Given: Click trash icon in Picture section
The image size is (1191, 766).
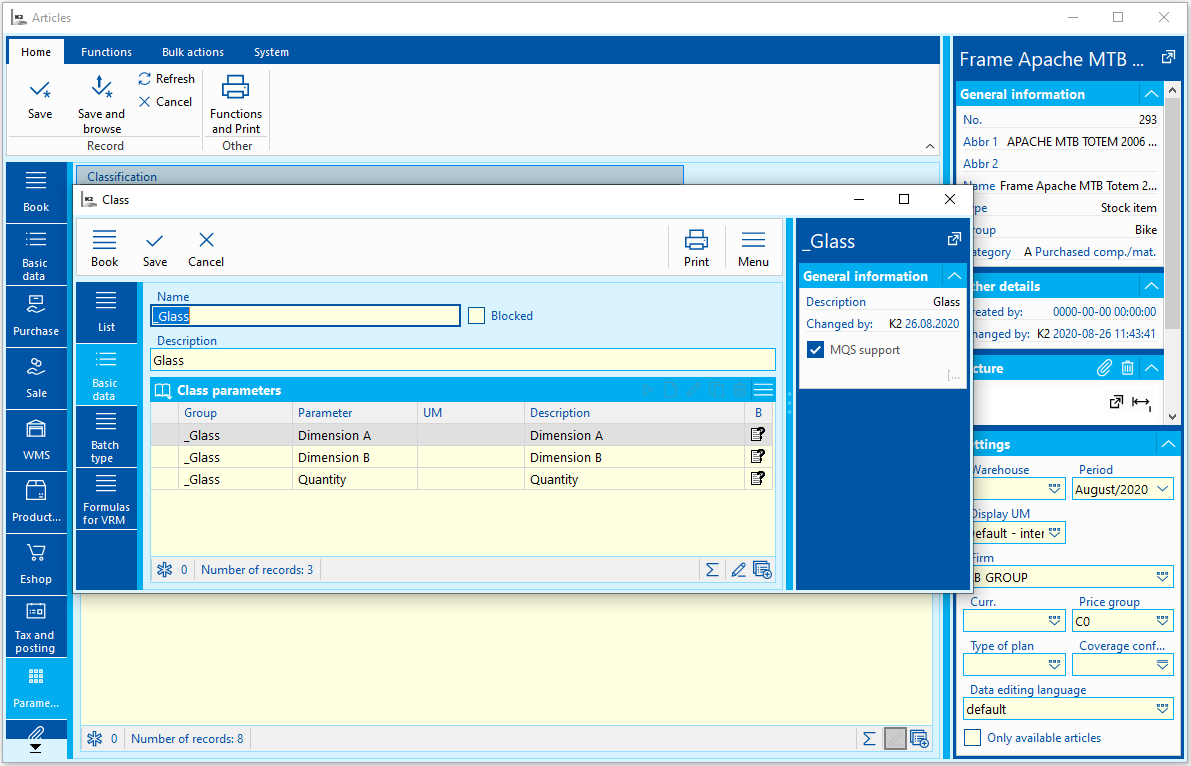Looking at the screenshot, I should coord(1127,368).
